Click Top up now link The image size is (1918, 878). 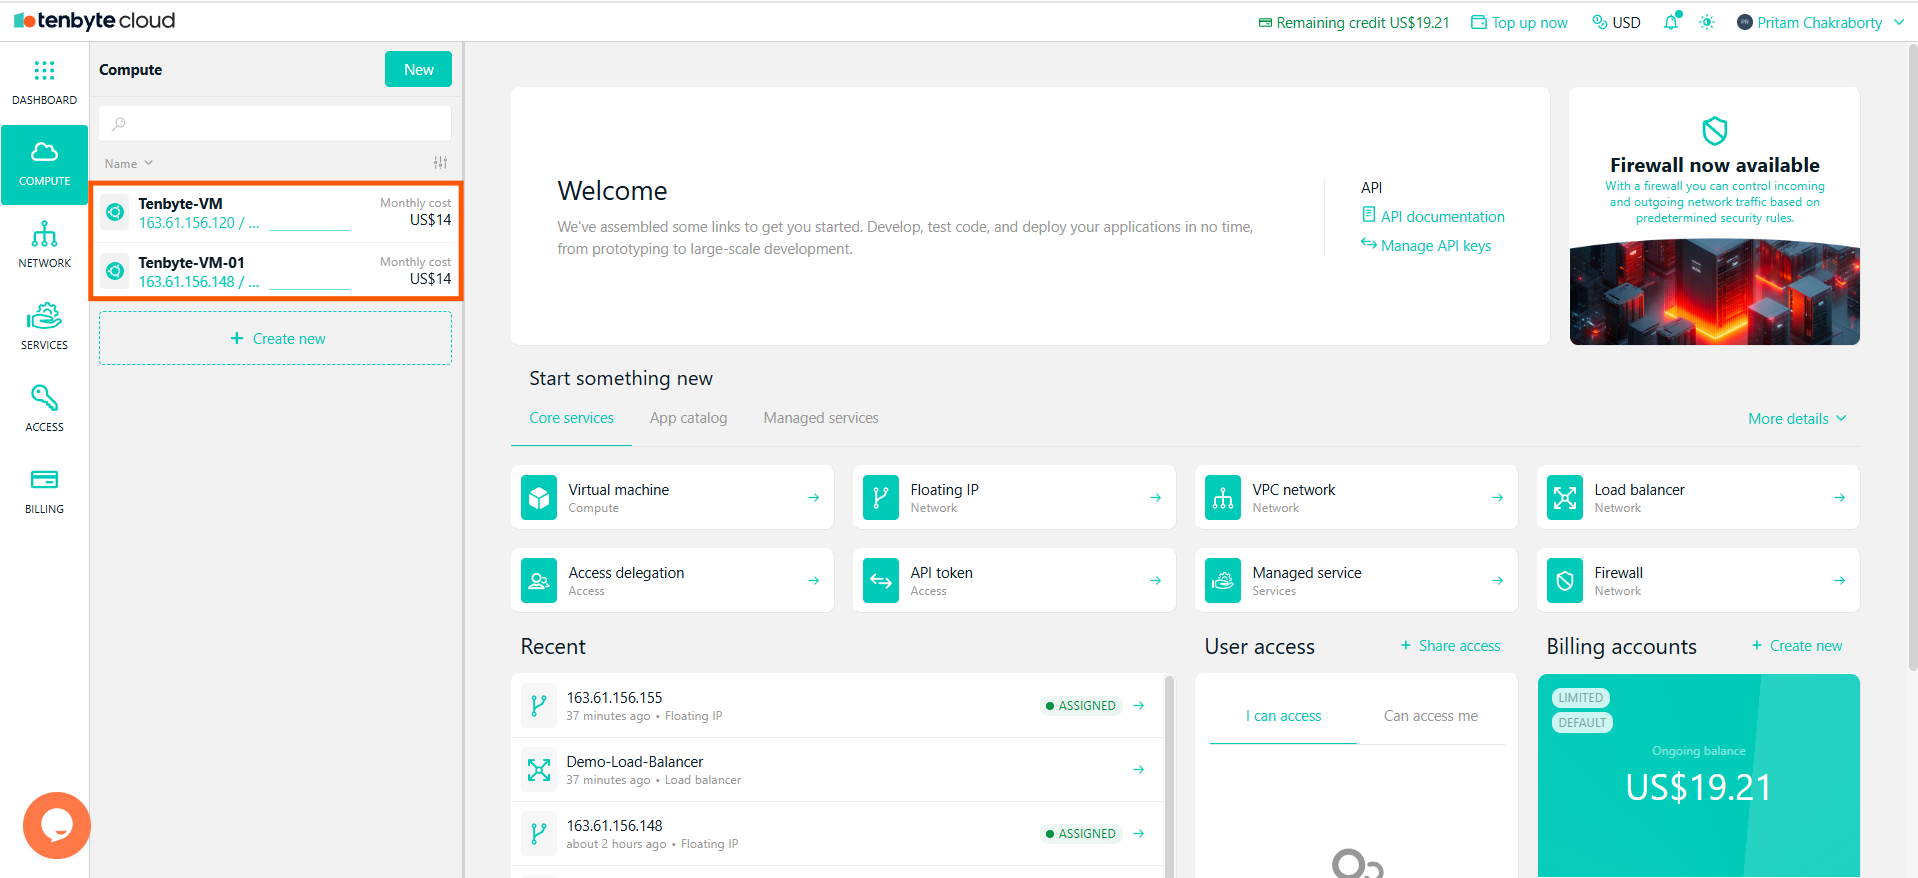(1519, 22)
